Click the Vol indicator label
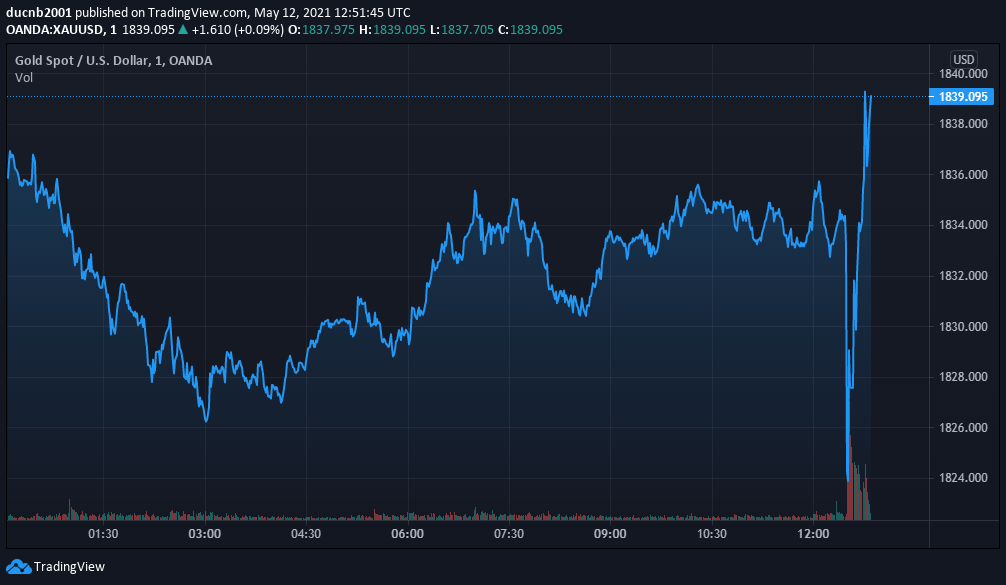Image resolution: width=1006 pixels, height=585 pixels. point(24,78)
